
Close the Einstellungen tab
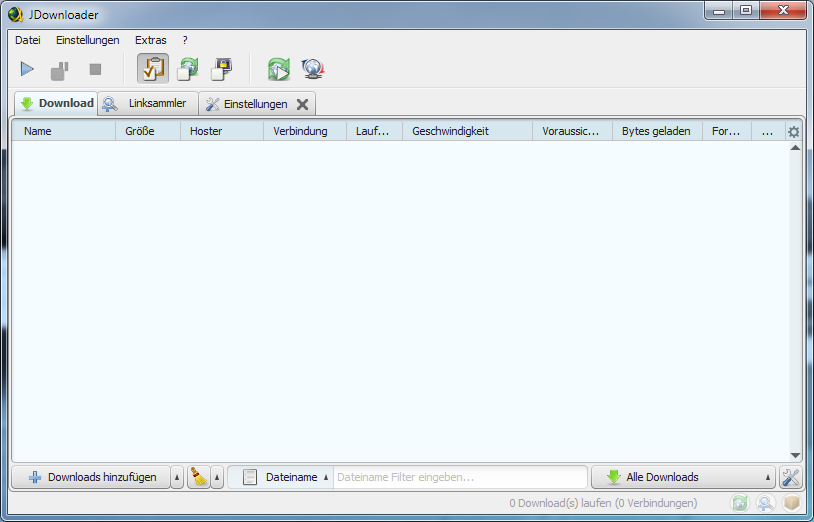point(303,104)
